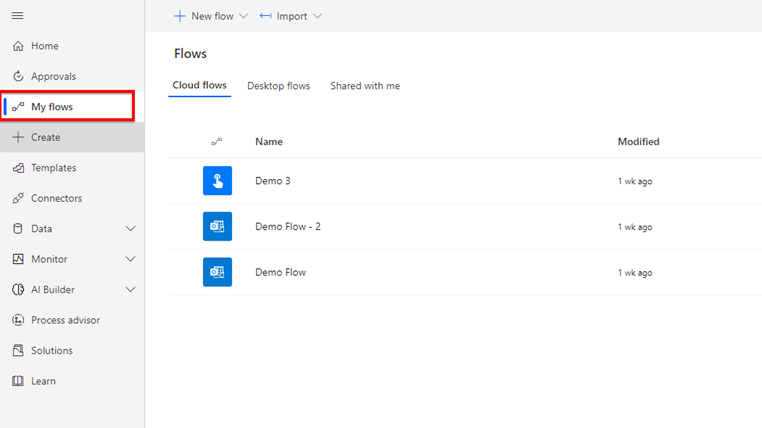Click the plus icon beside New flow

(180, 16)
